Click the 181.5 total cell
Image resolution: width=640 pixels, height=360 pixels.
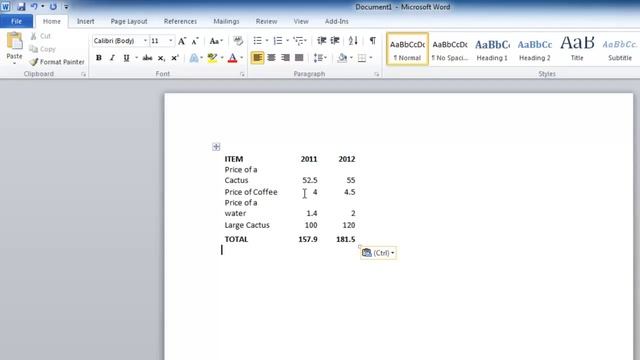click(x=345, y=239)
